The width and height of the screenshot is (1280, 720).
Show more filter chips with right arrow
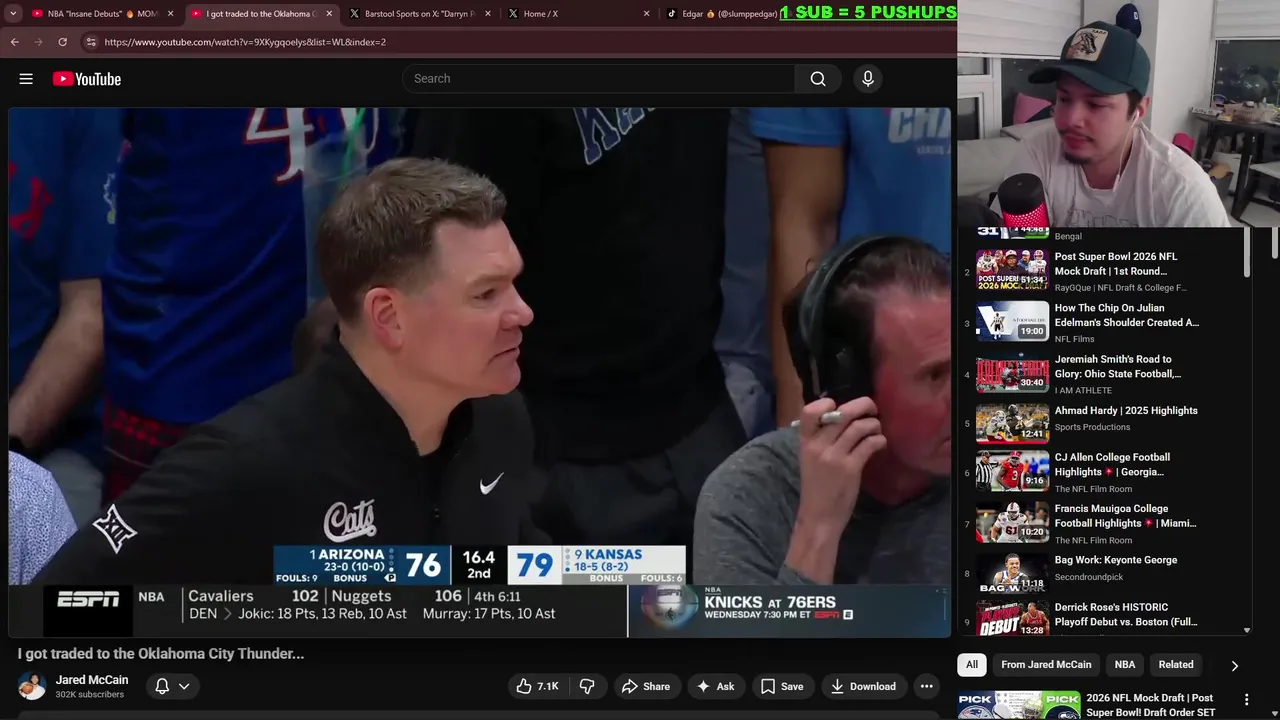[x=1234, y=665]
